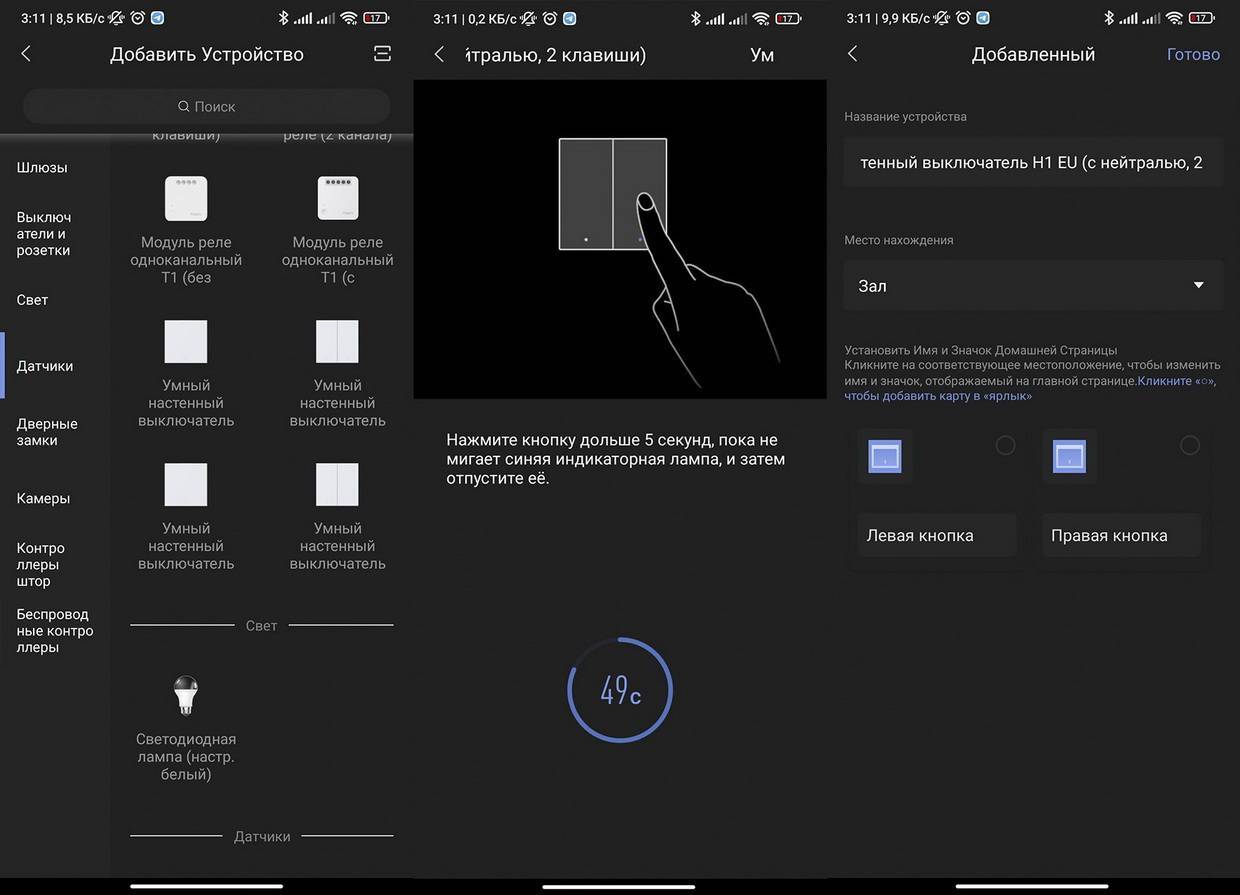Screen dimensions: 1240x895
Task: Tap Готово to finish adding device
Action: [1193, 54]
